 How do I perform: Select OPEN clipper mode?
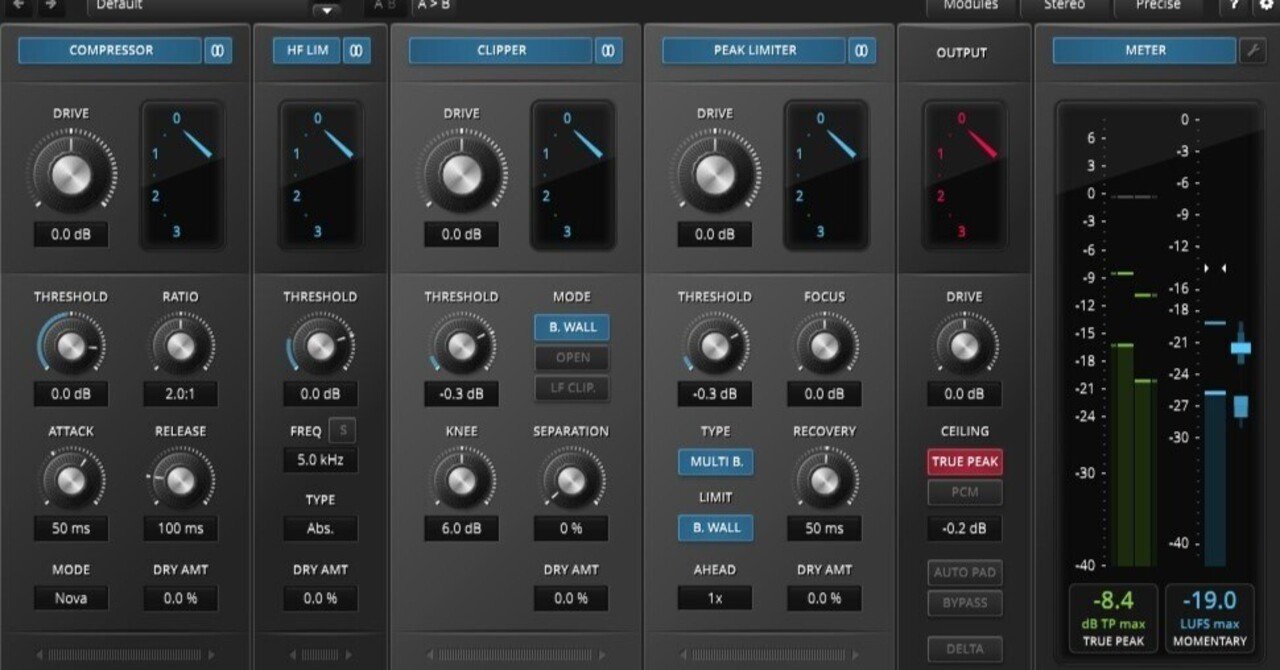pos(571,358)
